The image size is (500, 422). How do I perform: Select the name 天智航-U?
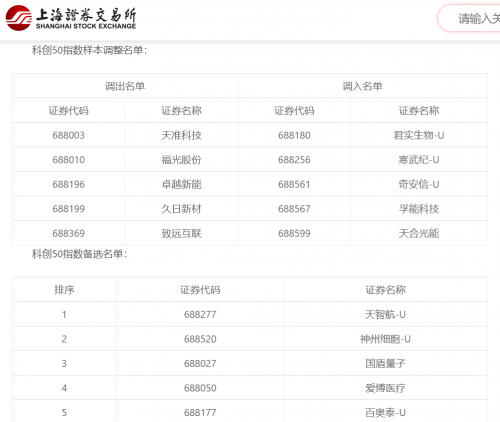click(x=385, y=314)
